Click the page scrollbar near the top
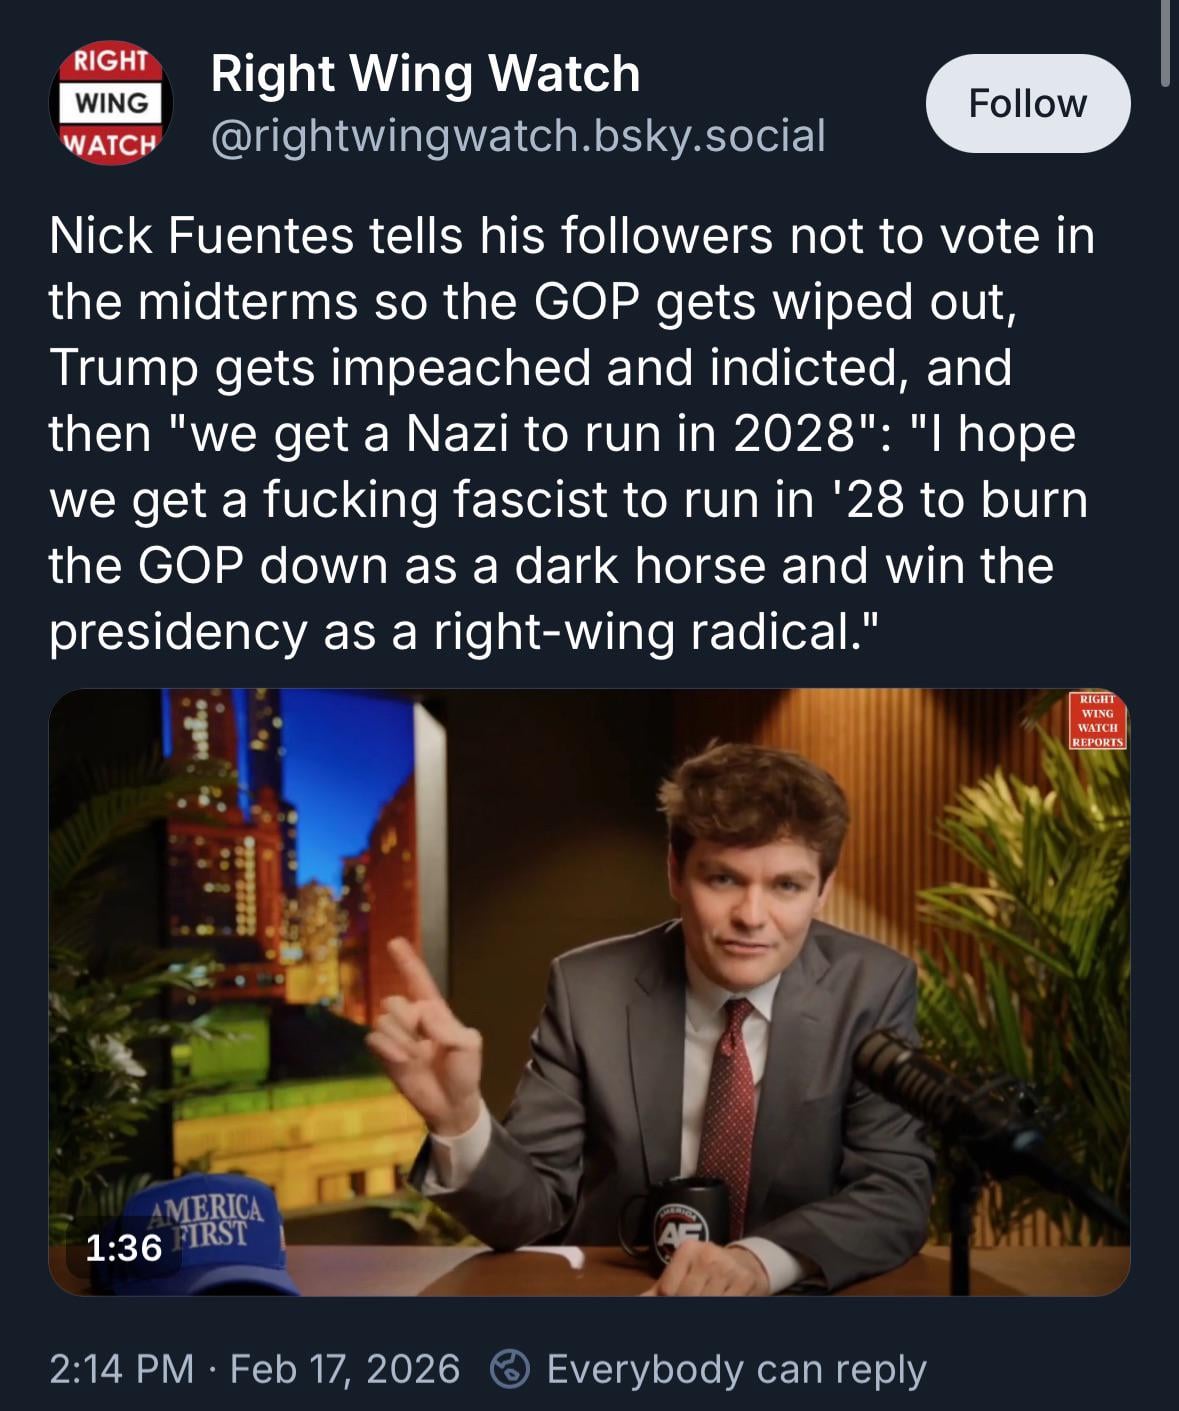The image size is (1179, 1411). coord(1166,44)
